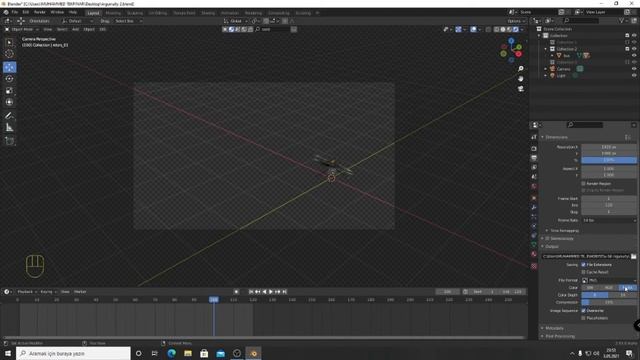Open the Texture properties tab
This screenshot has height=360, width=640.
534,266
